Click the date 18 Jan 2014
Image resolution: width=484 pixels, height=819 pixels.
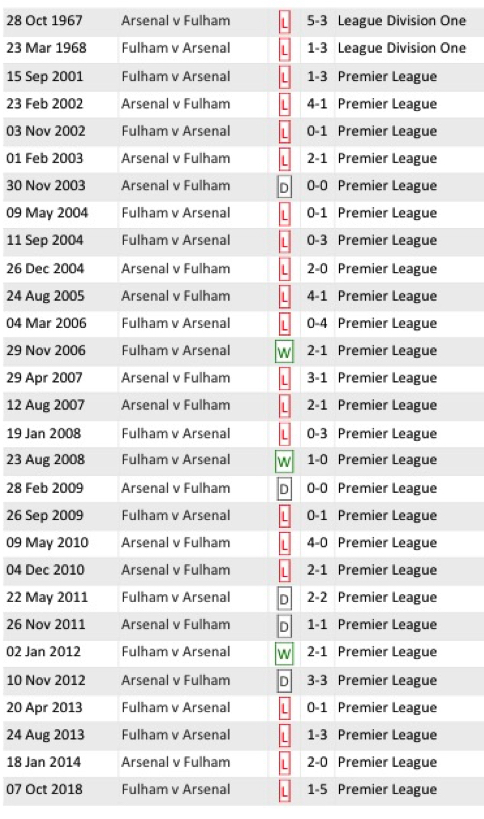click(44, 762)
